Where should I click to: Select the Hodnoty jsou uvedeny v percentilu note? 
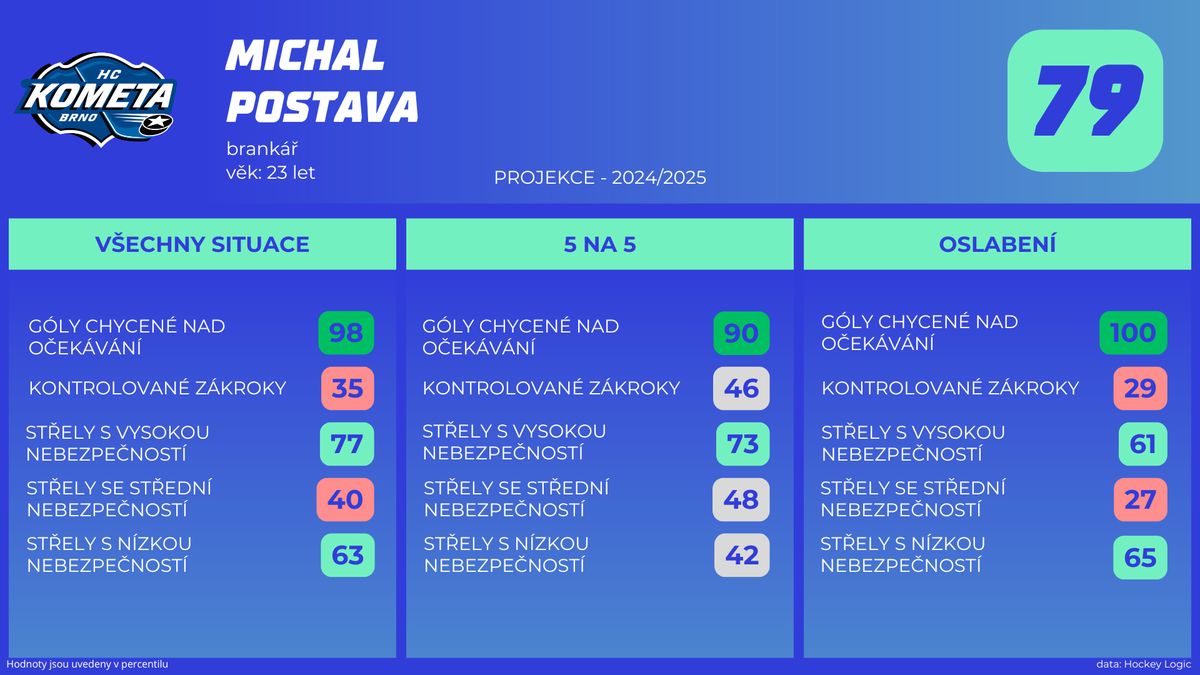(87, 664)
